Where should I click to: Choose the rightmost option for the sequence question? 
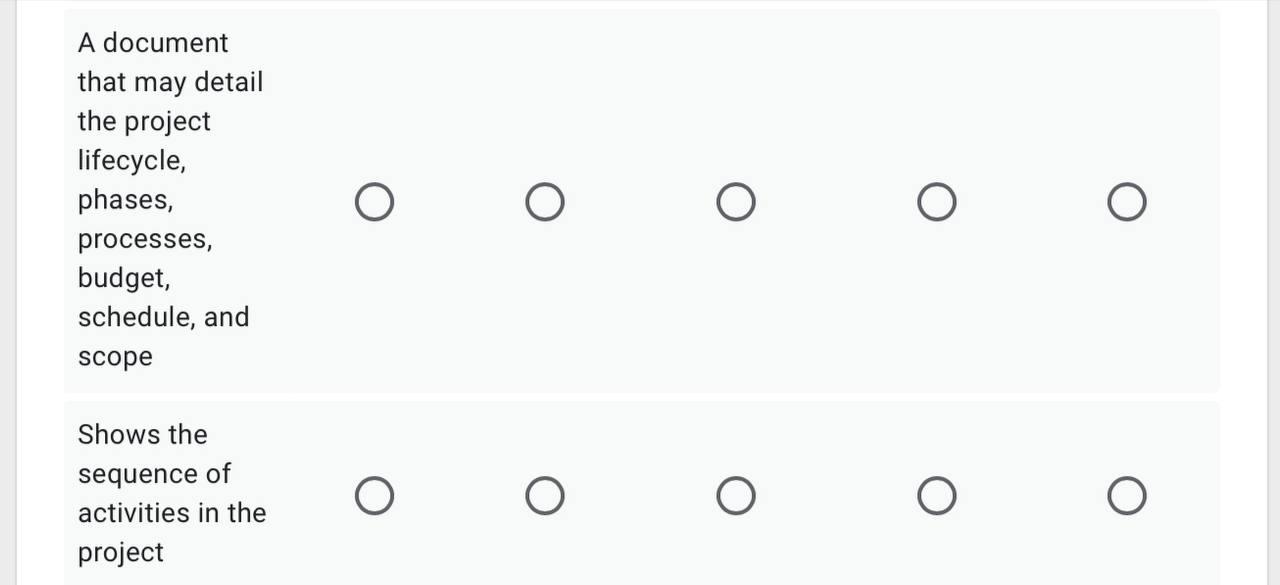click(x=1126, y=494)
